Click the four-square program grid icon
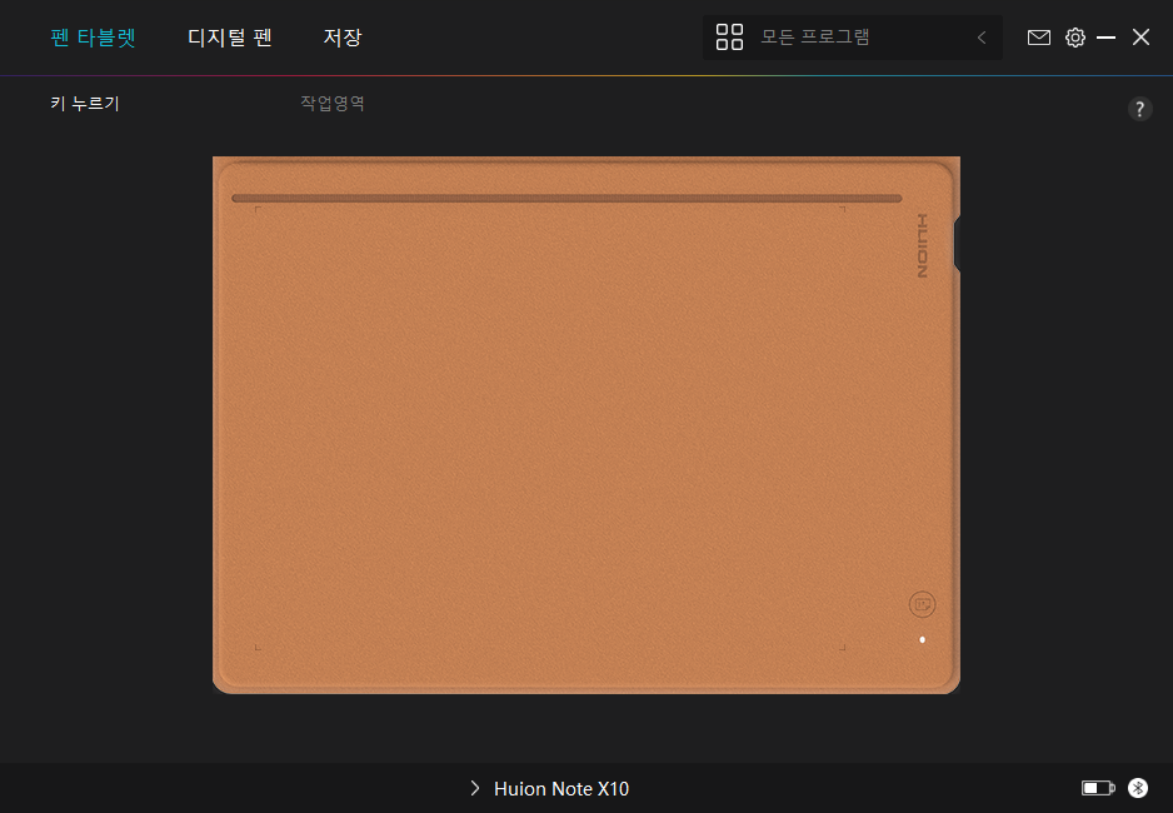Viewport: 1173px width, 813px height. point(729,38)
